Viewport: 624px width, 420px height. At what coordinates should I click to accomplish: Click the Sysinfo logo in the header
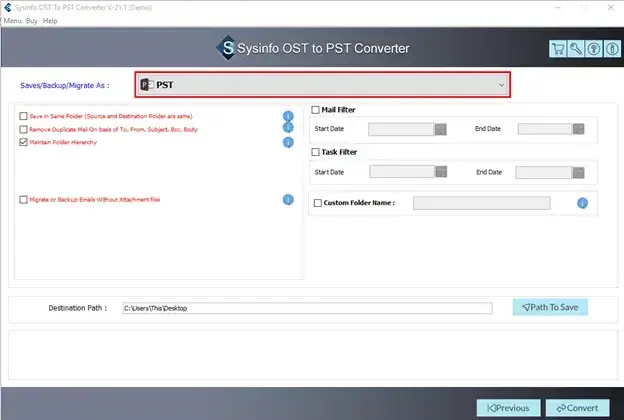(227, 48)
